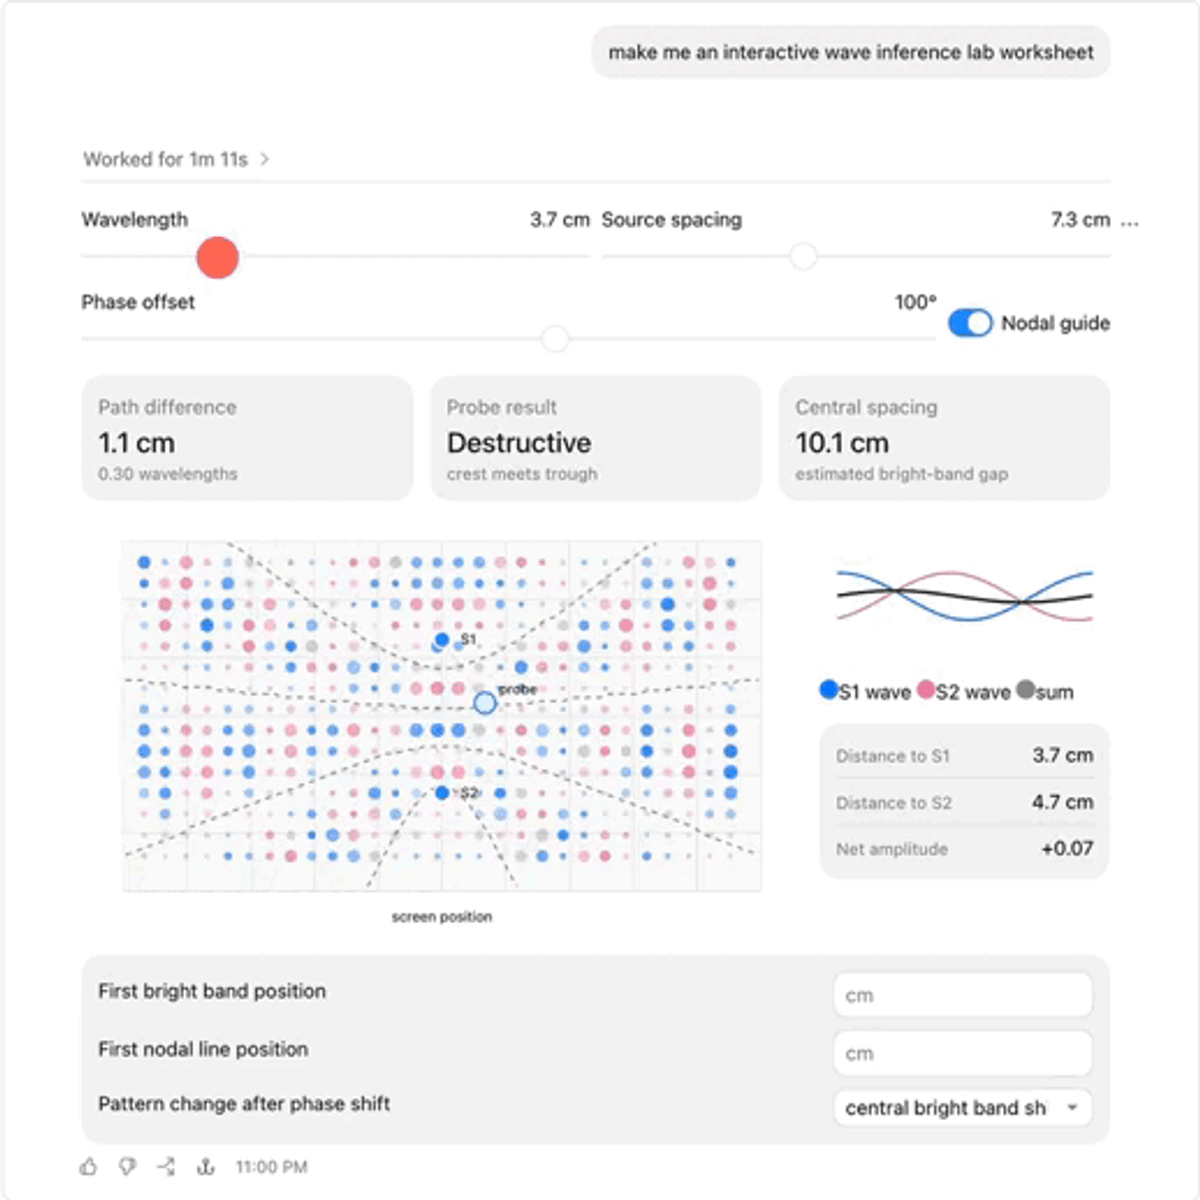Focus the First bright band position field
Screen dimensions: 1200x1200
click(962, 996)
